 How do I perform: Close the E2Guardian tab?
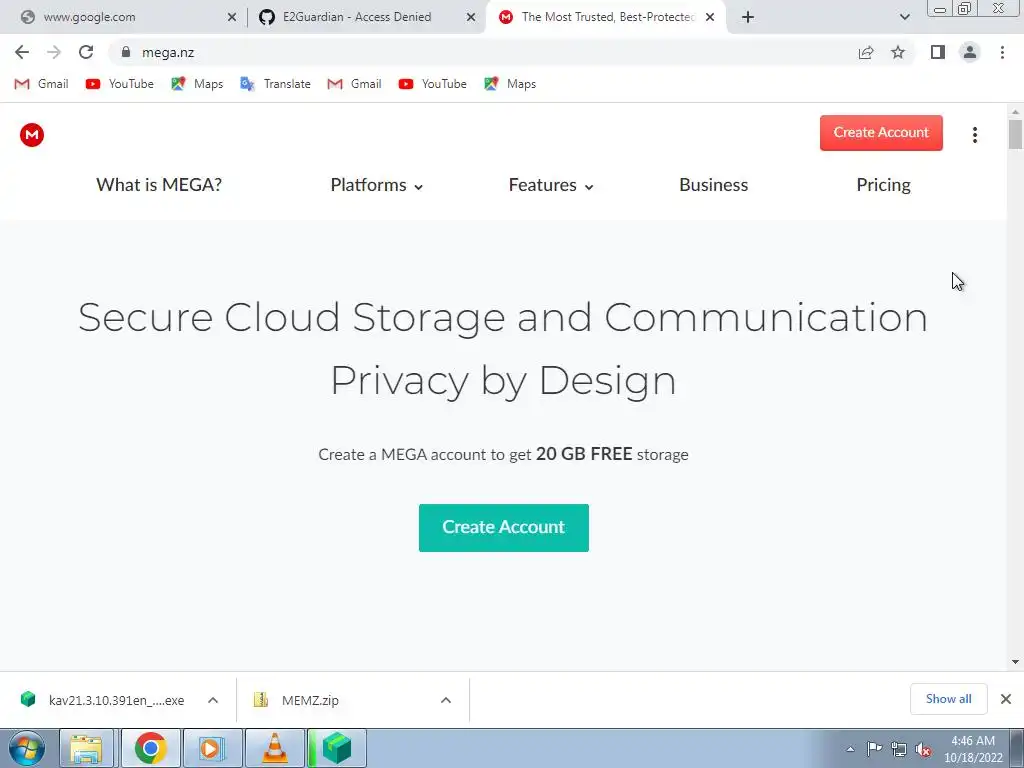(x=471, y=17)
